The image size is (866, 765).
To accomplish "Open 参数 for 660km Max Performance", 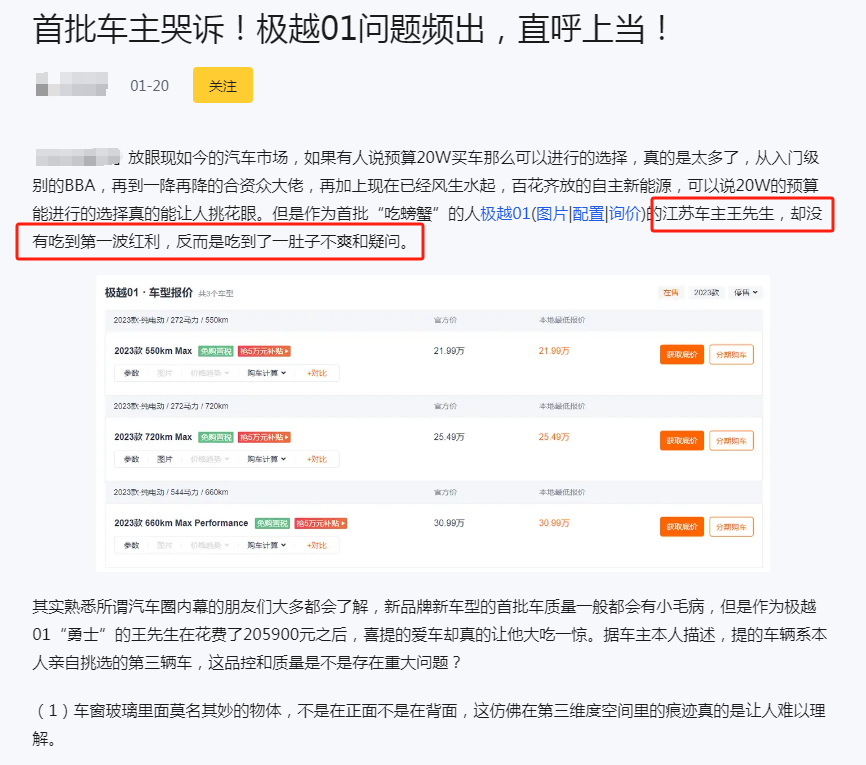I will (131, 546).
